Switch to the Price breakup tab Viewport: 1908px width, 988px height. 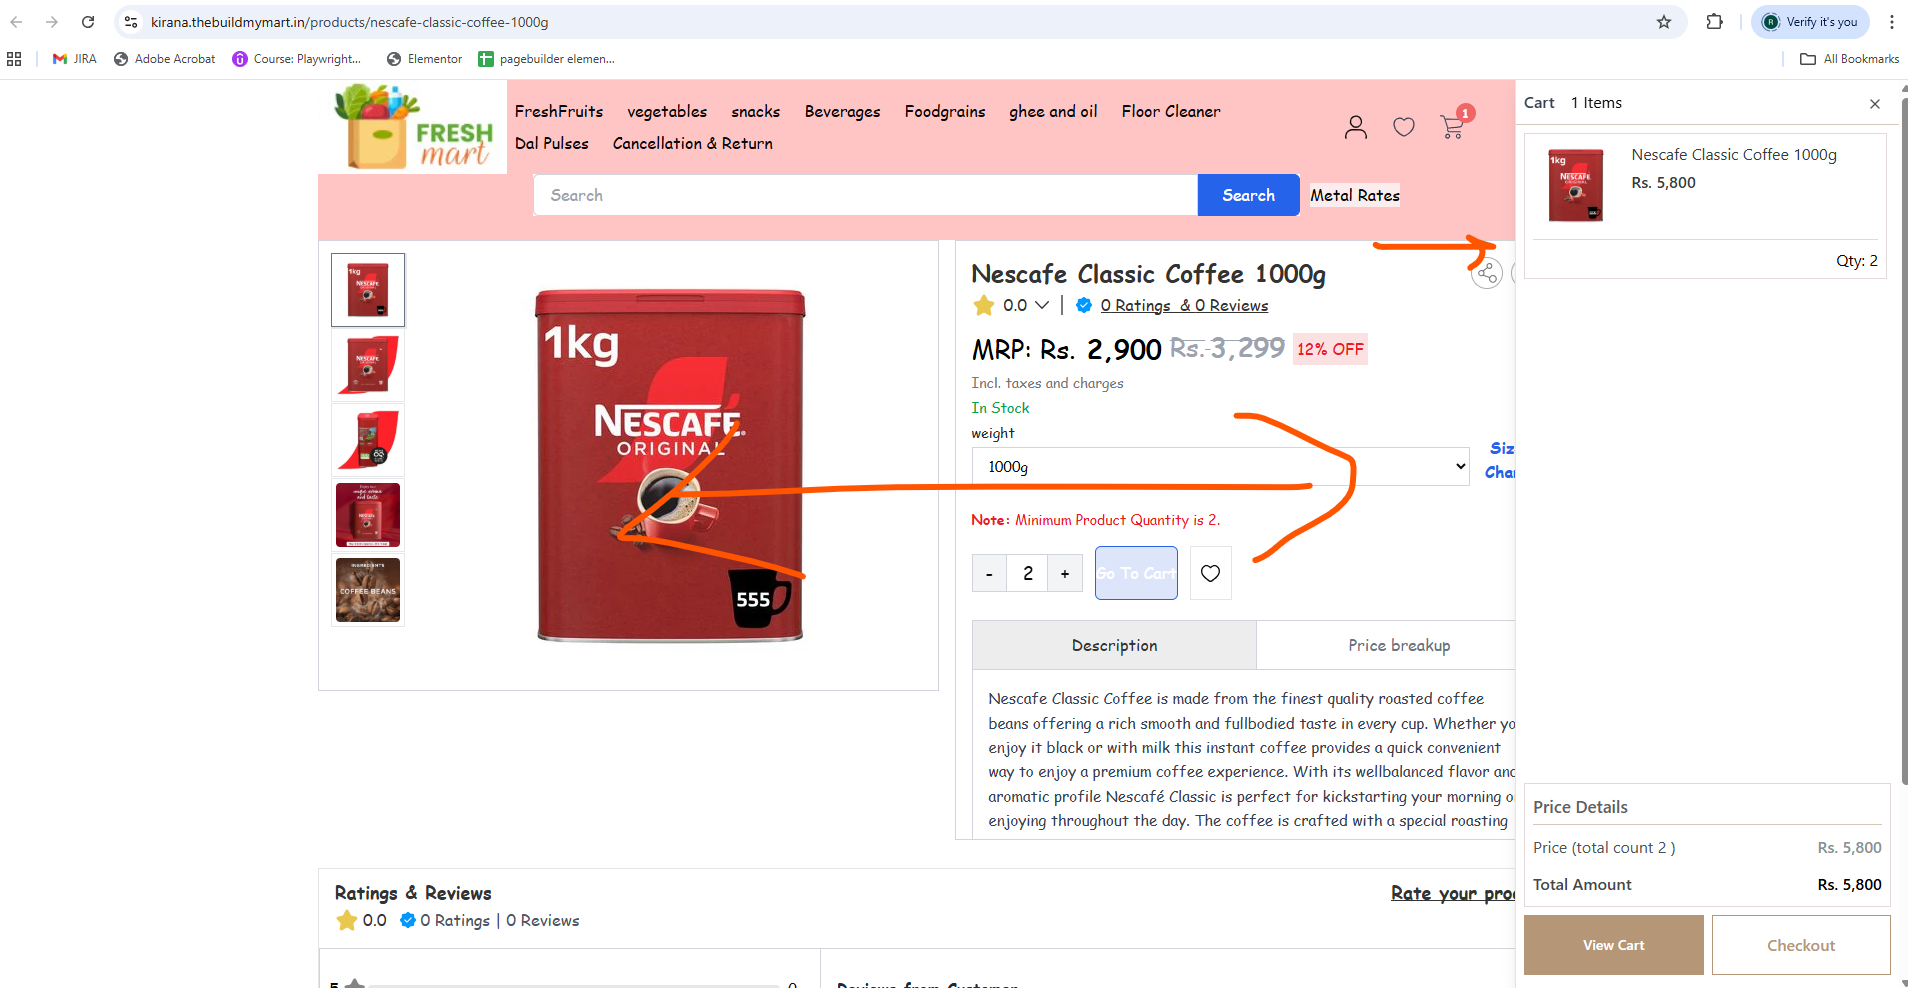[1398, 645]
